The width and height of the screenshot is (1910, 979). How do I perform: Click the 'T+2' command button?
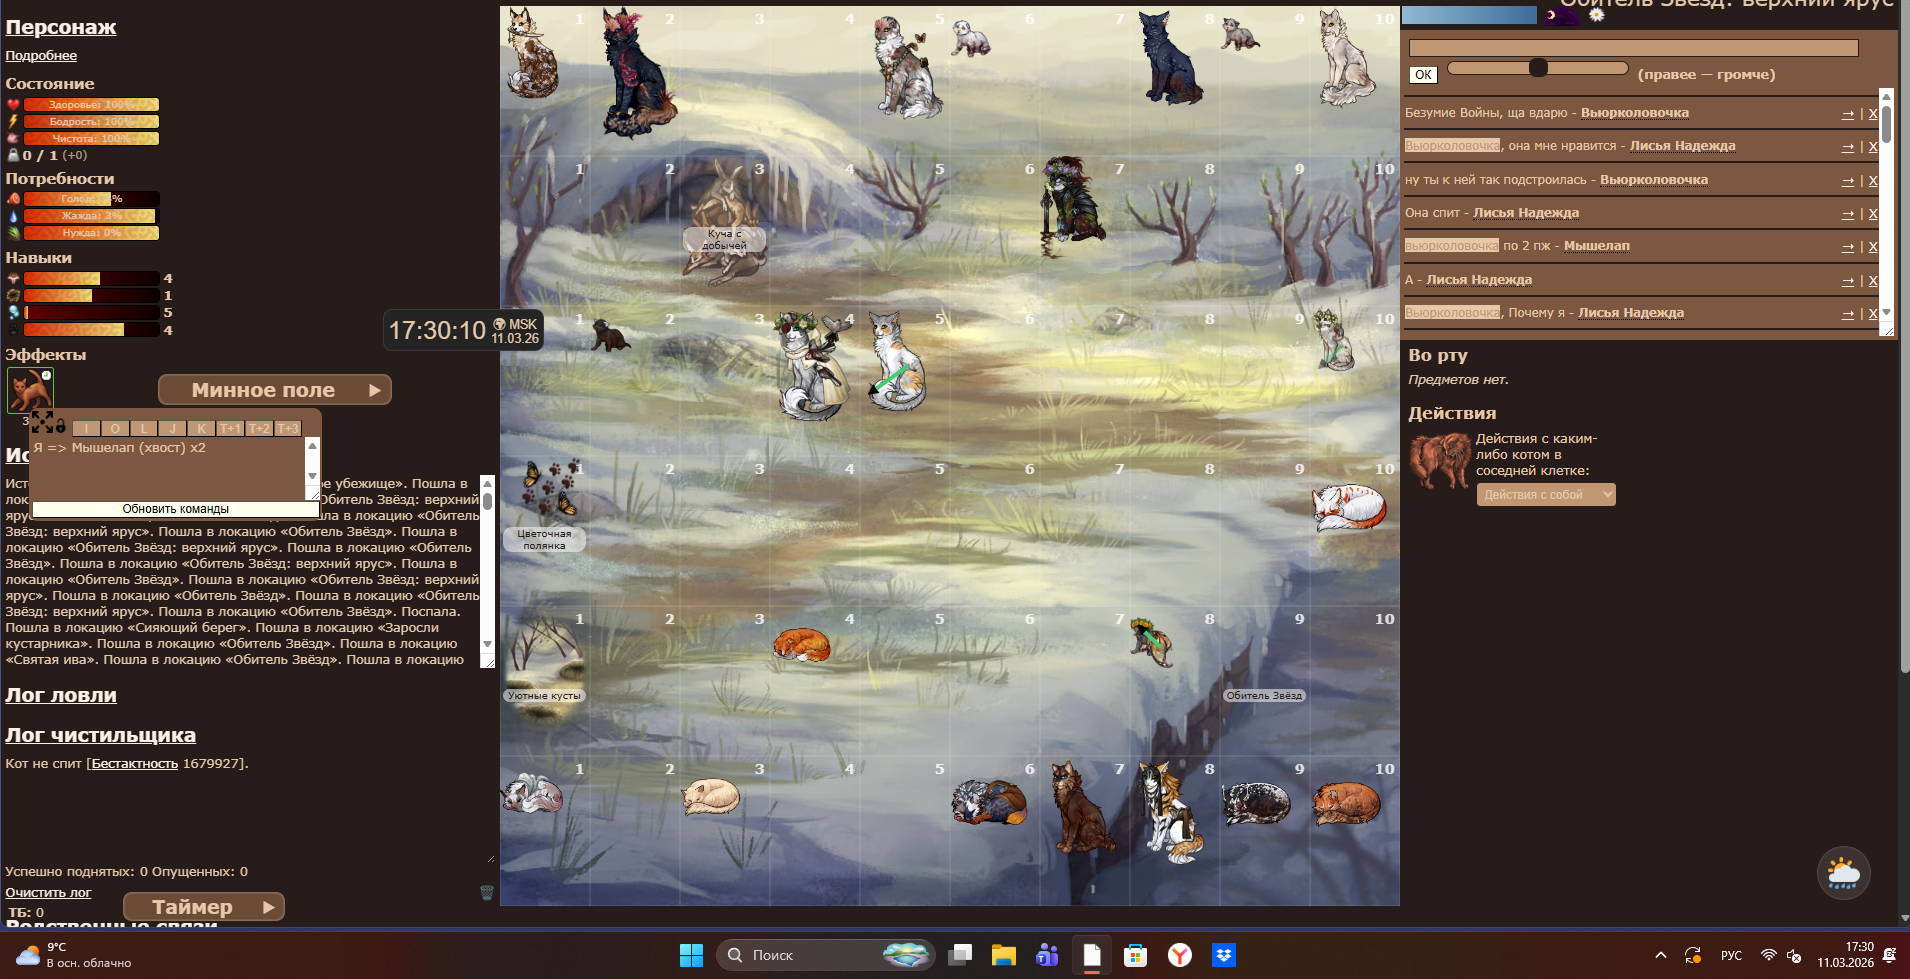pyautogui.click(x=259, y=428)
